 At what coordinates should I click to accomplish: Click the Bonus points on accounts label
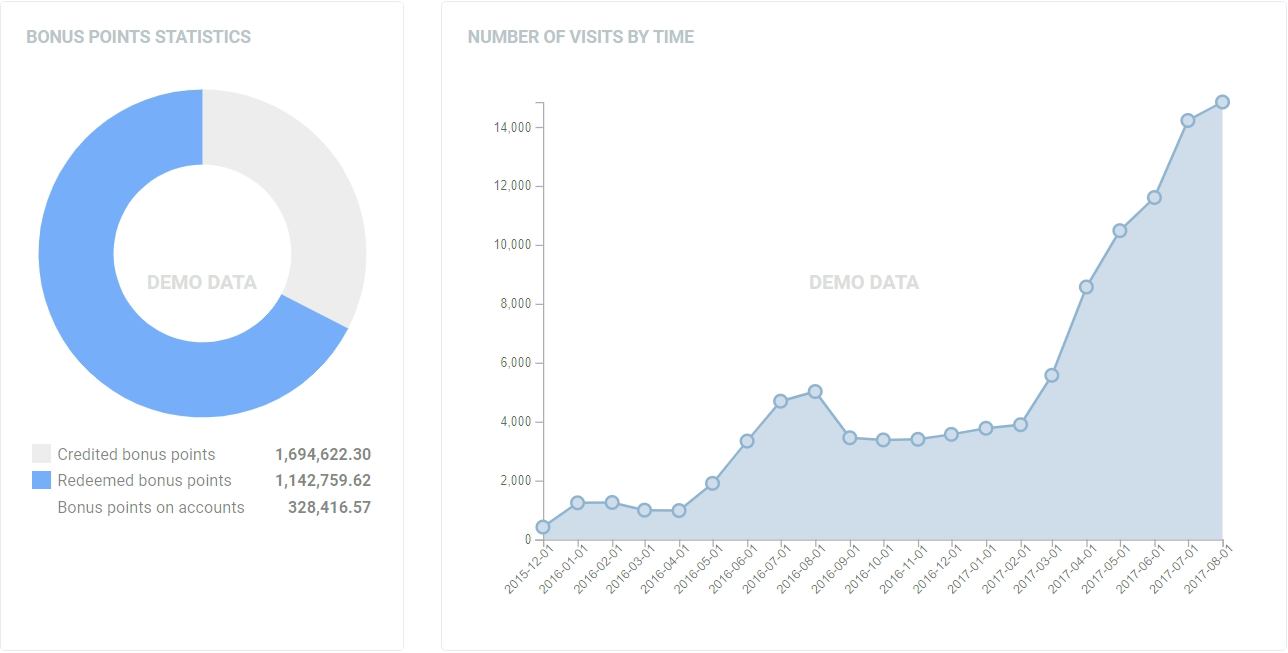(151, 507)
